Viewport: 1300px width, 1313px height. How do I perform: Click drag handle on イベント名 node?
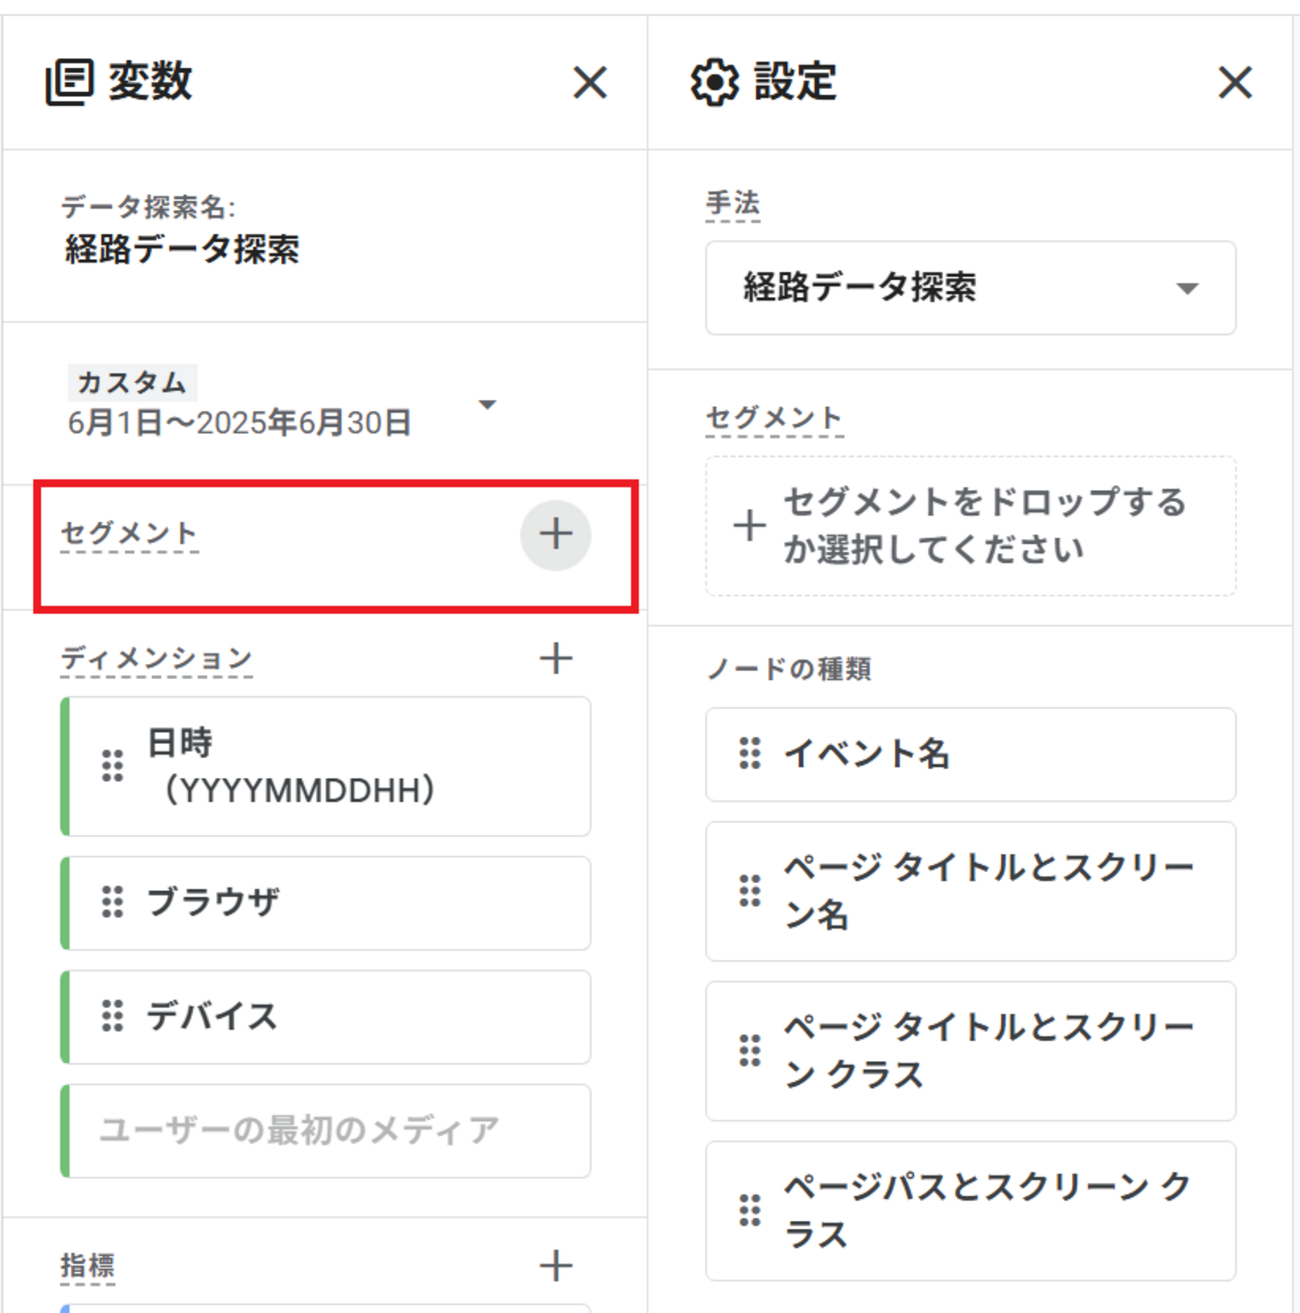(750, 753)
